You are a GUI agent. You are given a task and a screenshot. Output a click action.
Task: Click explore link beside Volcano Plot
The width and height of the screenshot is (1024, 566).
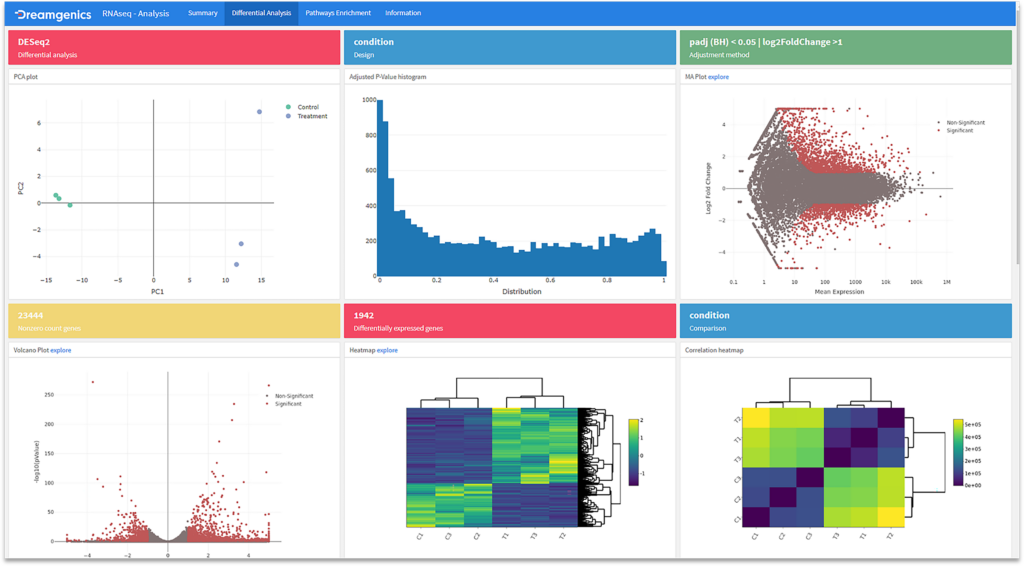point(61,351)
